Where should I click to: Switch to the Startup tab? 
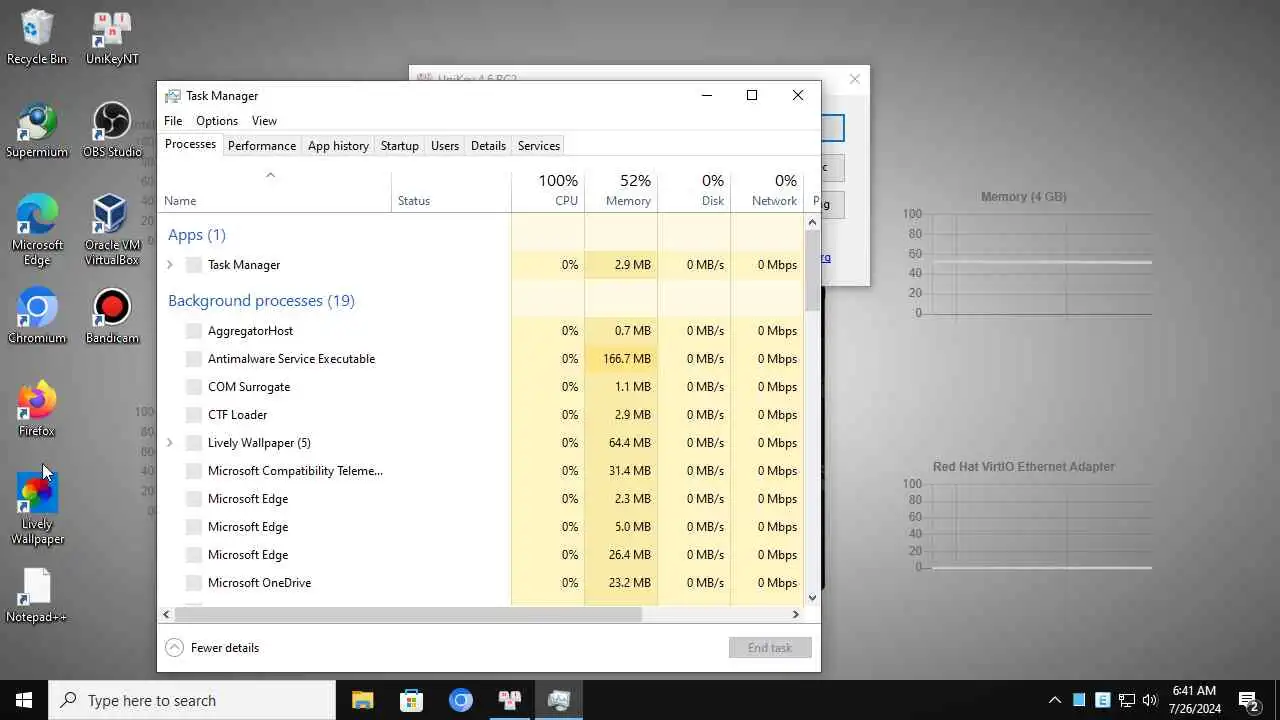pyautogui.click(x=400, y=146)
